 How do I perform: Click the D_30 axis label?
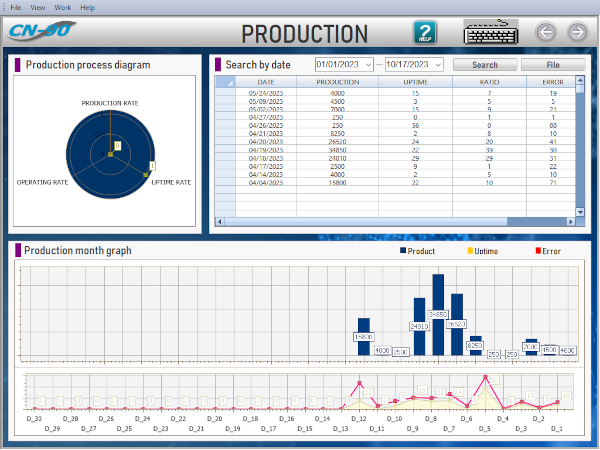click(x=34, y=419)
